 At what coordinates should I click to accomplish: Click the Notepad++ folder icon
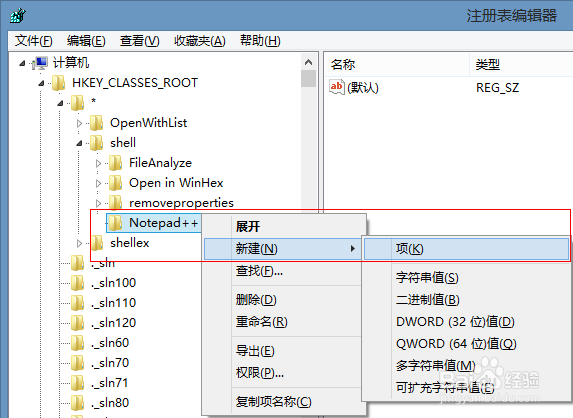tap(115, 223)
